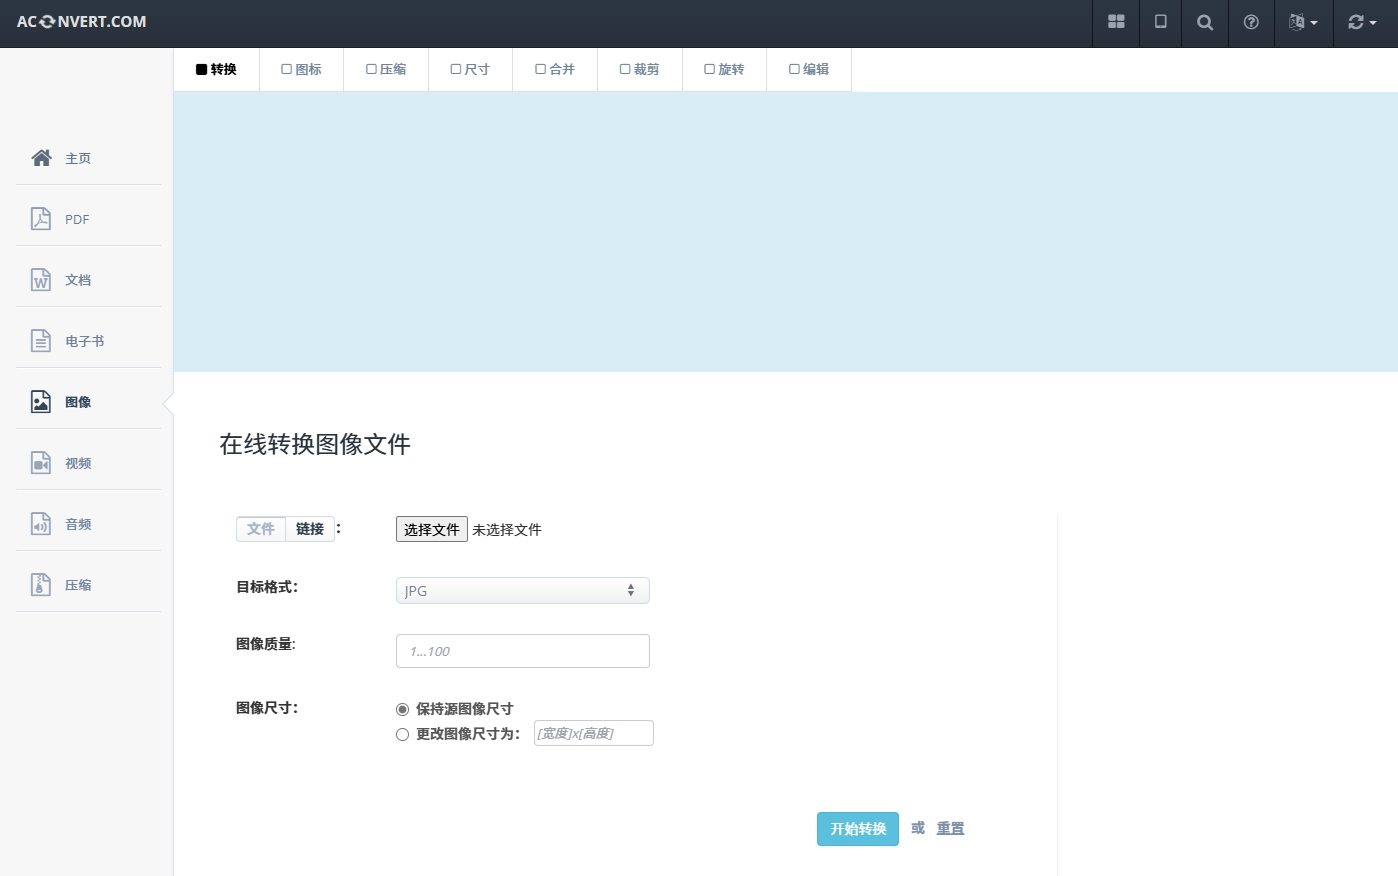Screen dimensions: 1398x876
Task: Click the 重置 link
Action: coord(951,828)
